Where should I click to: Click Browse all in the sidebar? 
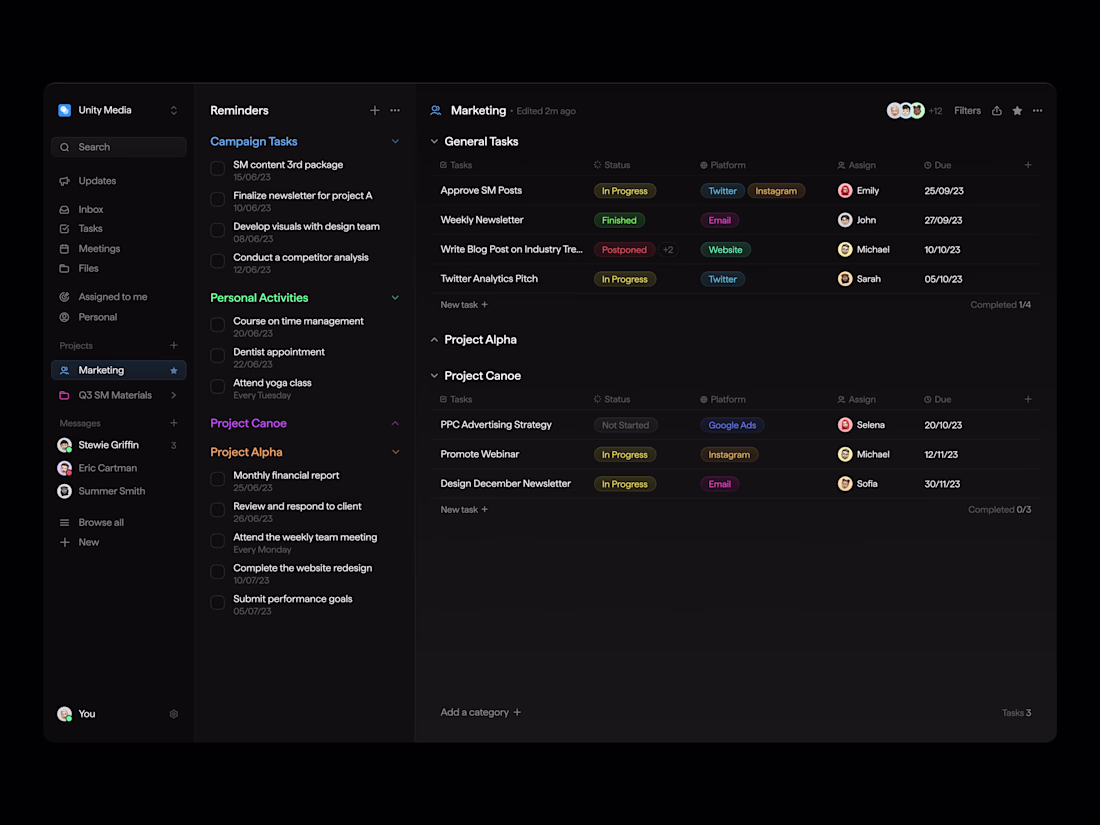click(100, 523)
